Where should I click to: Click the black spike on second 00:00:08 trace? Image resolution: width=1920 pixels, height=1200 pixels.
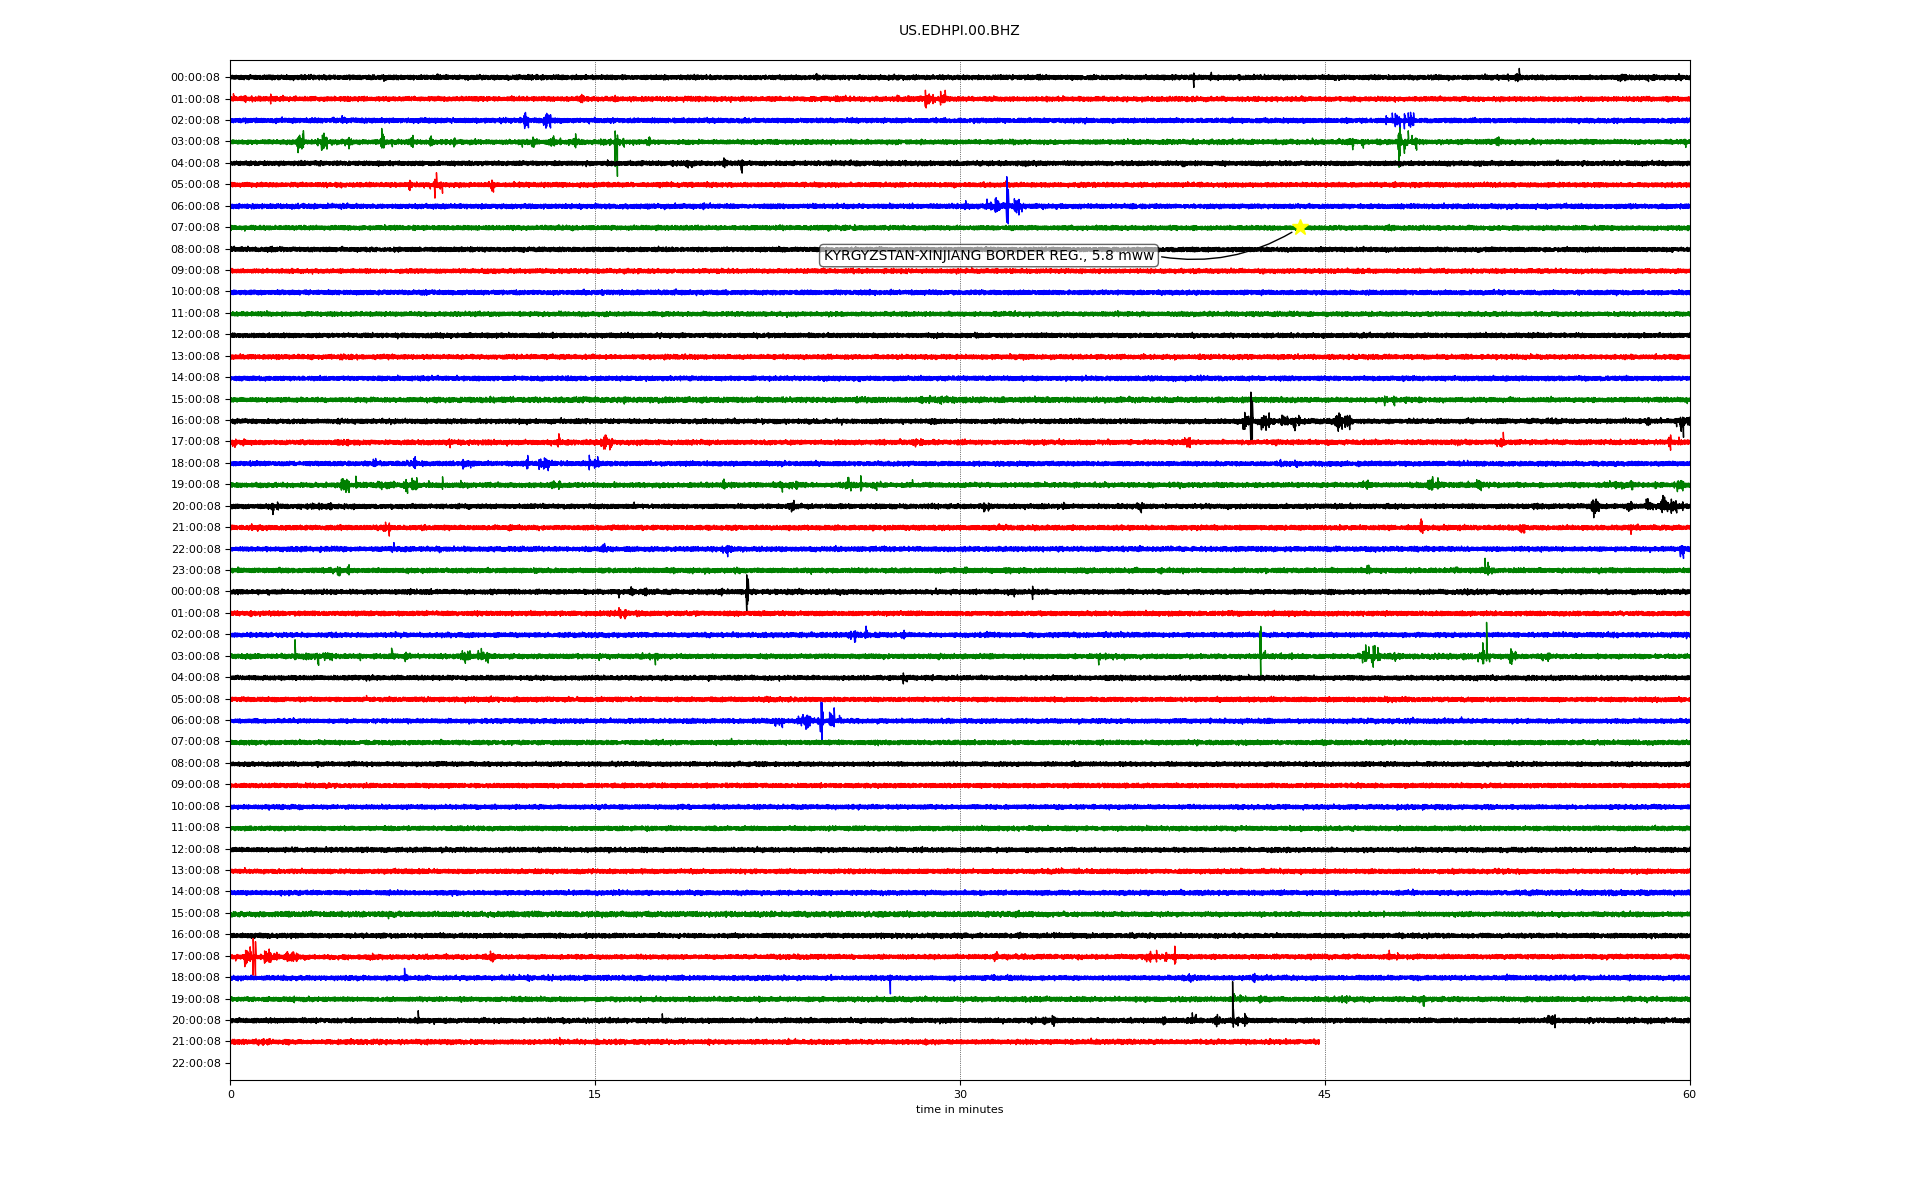pos(747,592)
